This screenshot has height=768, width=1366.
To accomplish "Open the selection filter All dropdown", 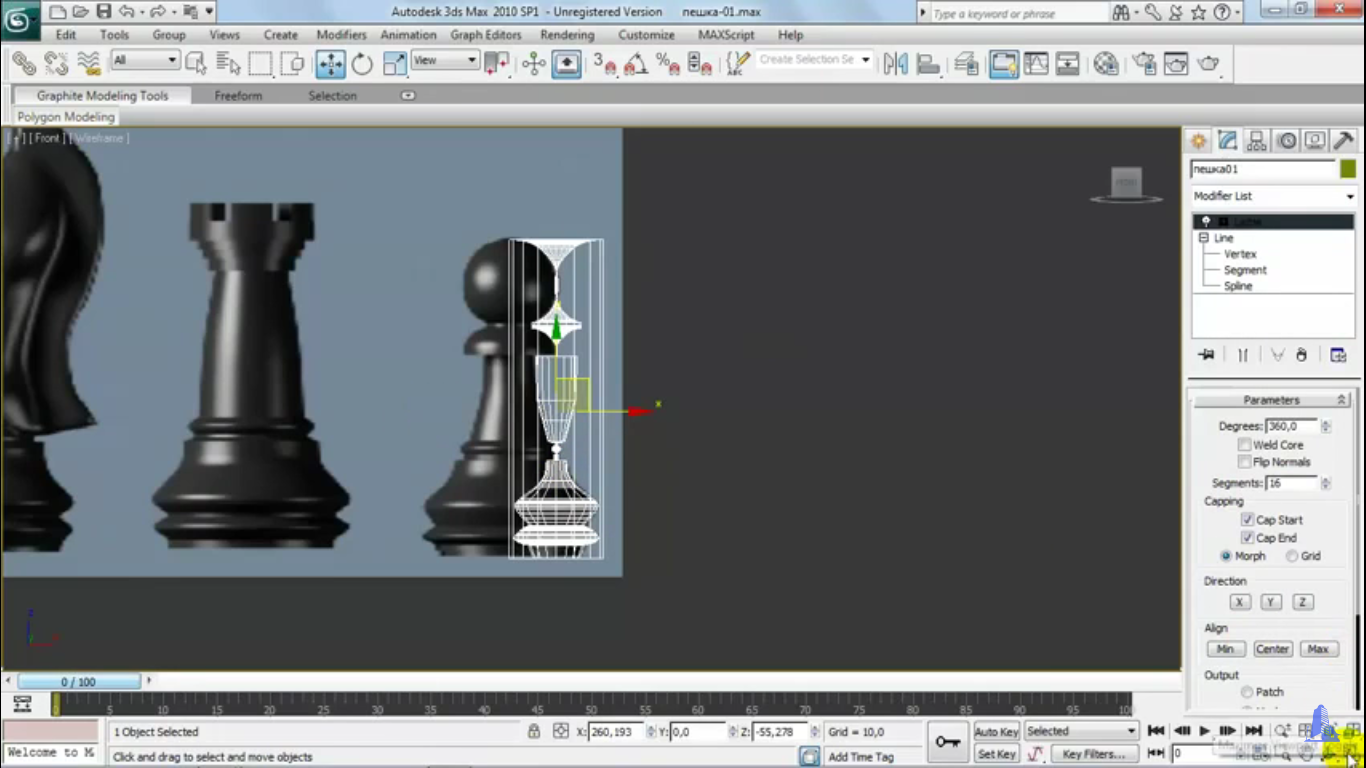I will [x=145, y=61].
